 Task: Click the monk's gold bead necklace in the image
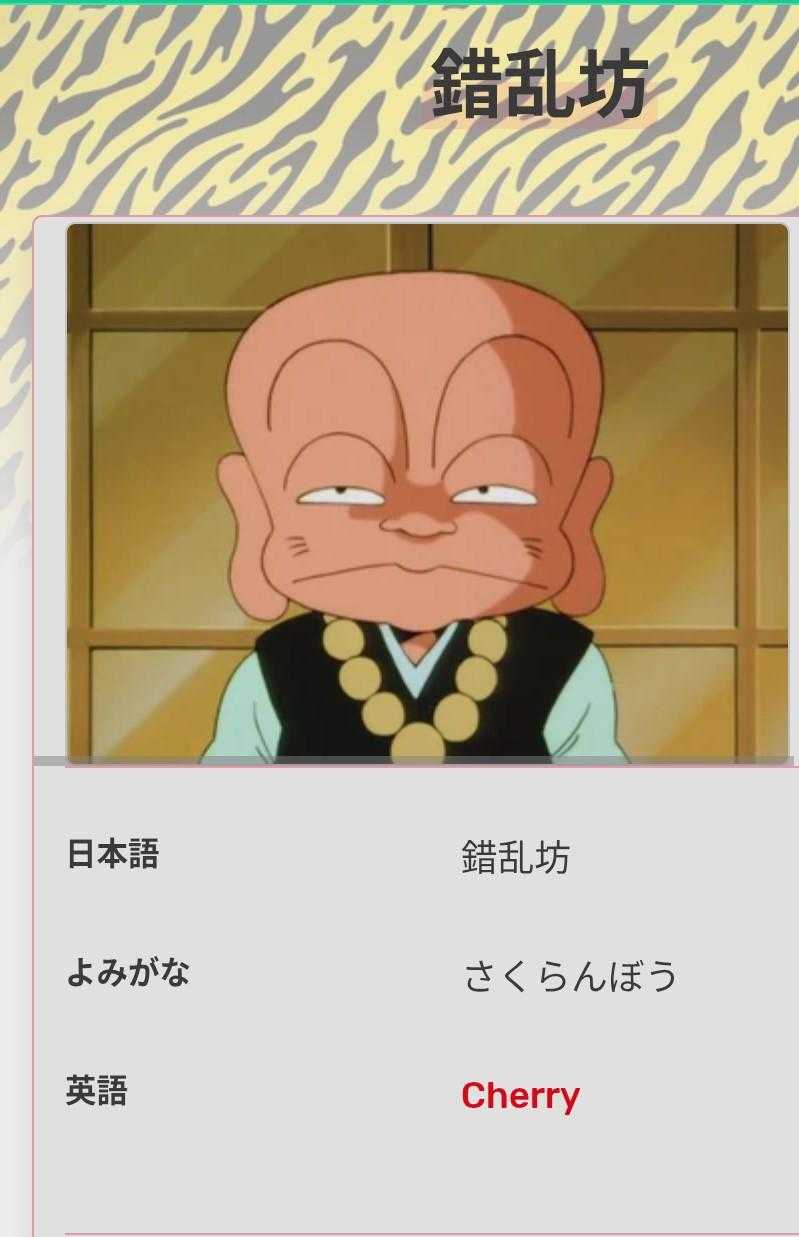(418, 690)
